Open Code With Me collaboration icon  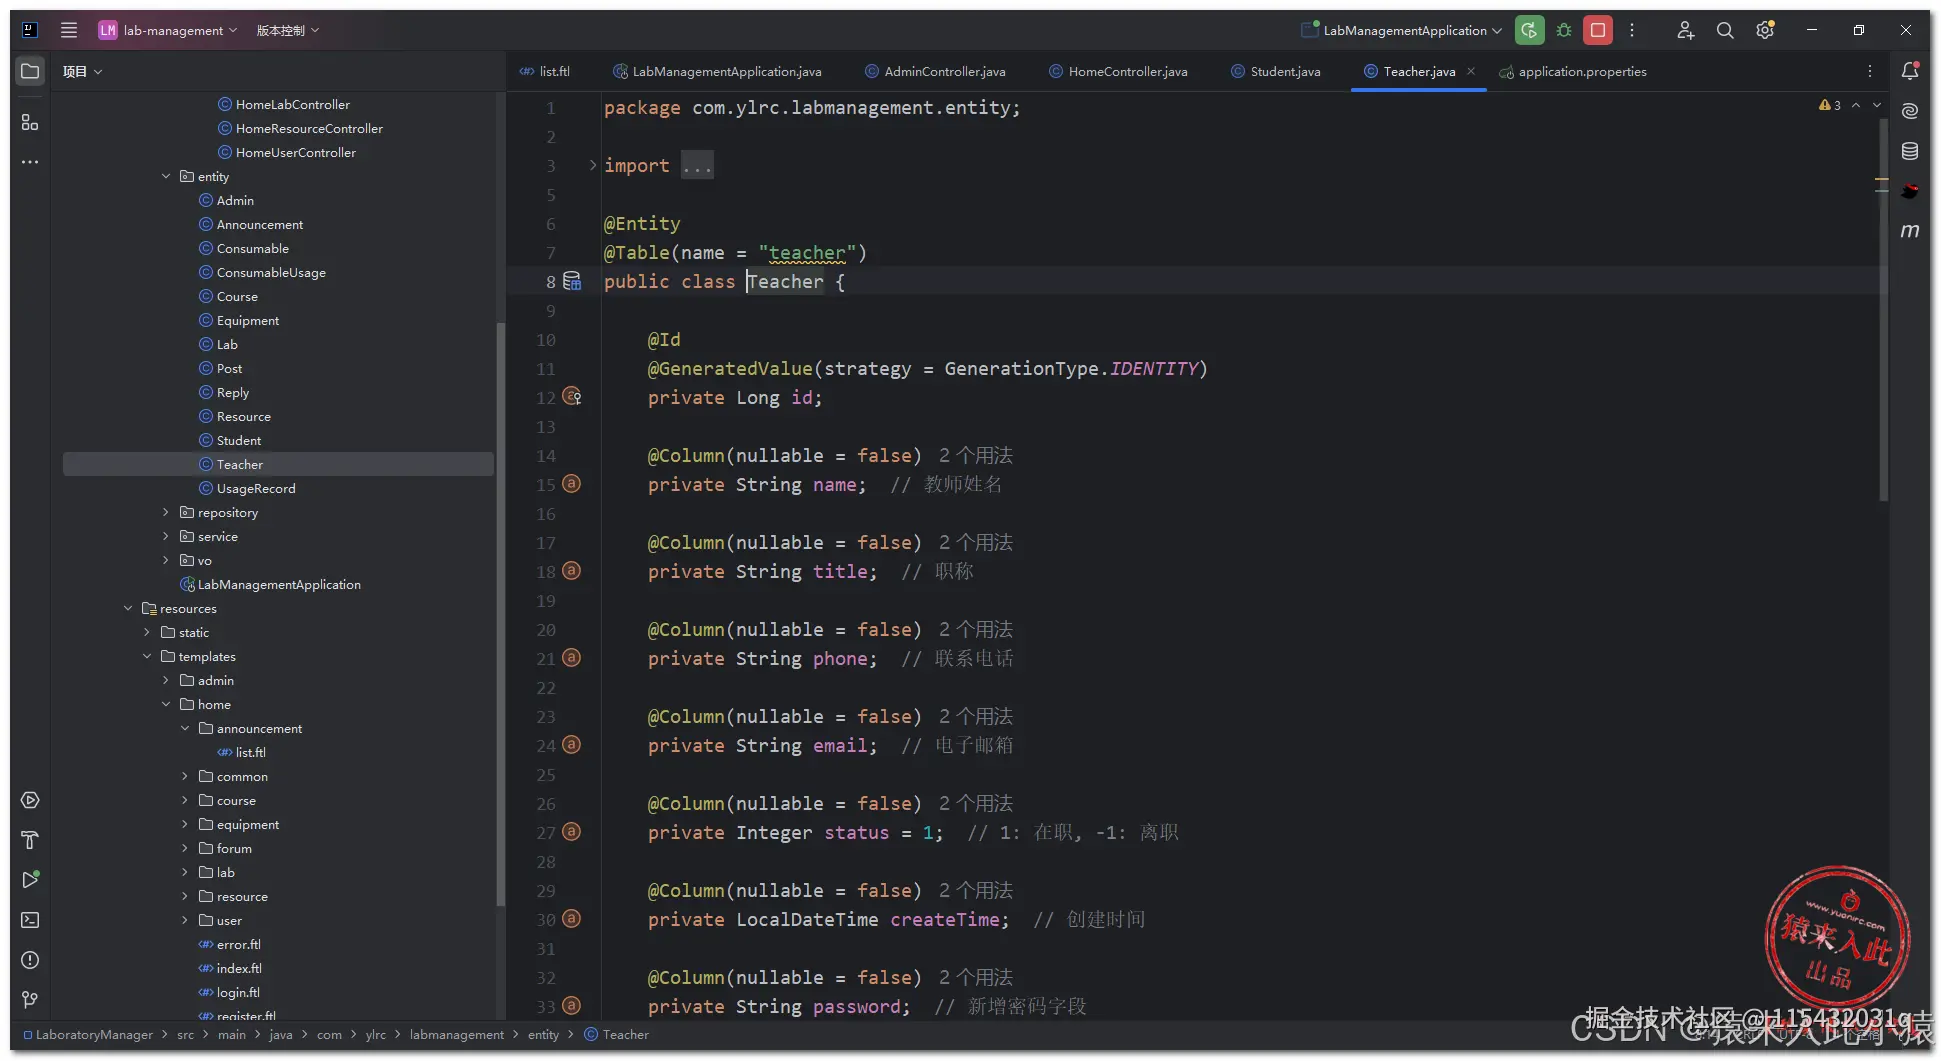[x=1685, y=30]
